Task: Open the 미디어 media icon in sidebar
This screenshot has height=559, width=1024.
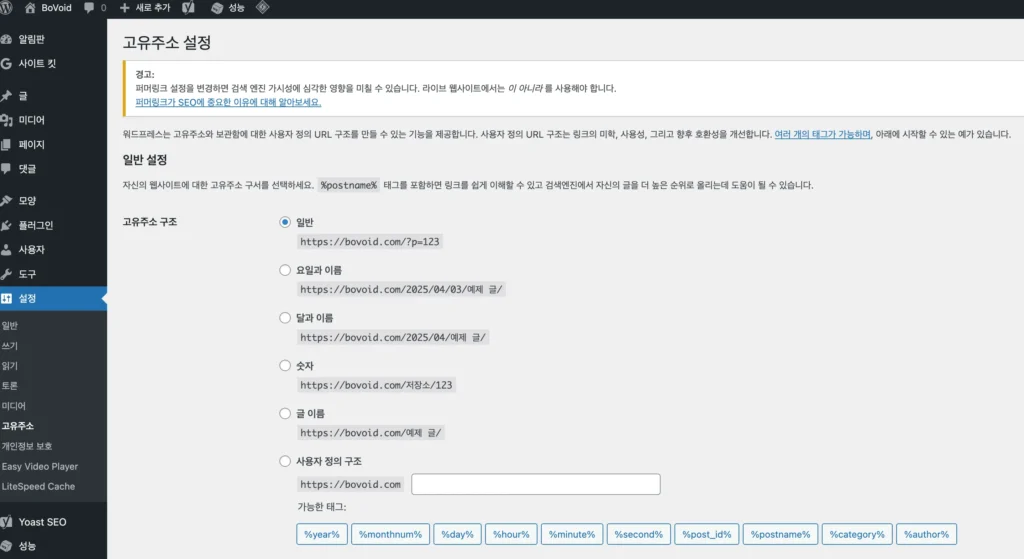Action: coord(8,120)
